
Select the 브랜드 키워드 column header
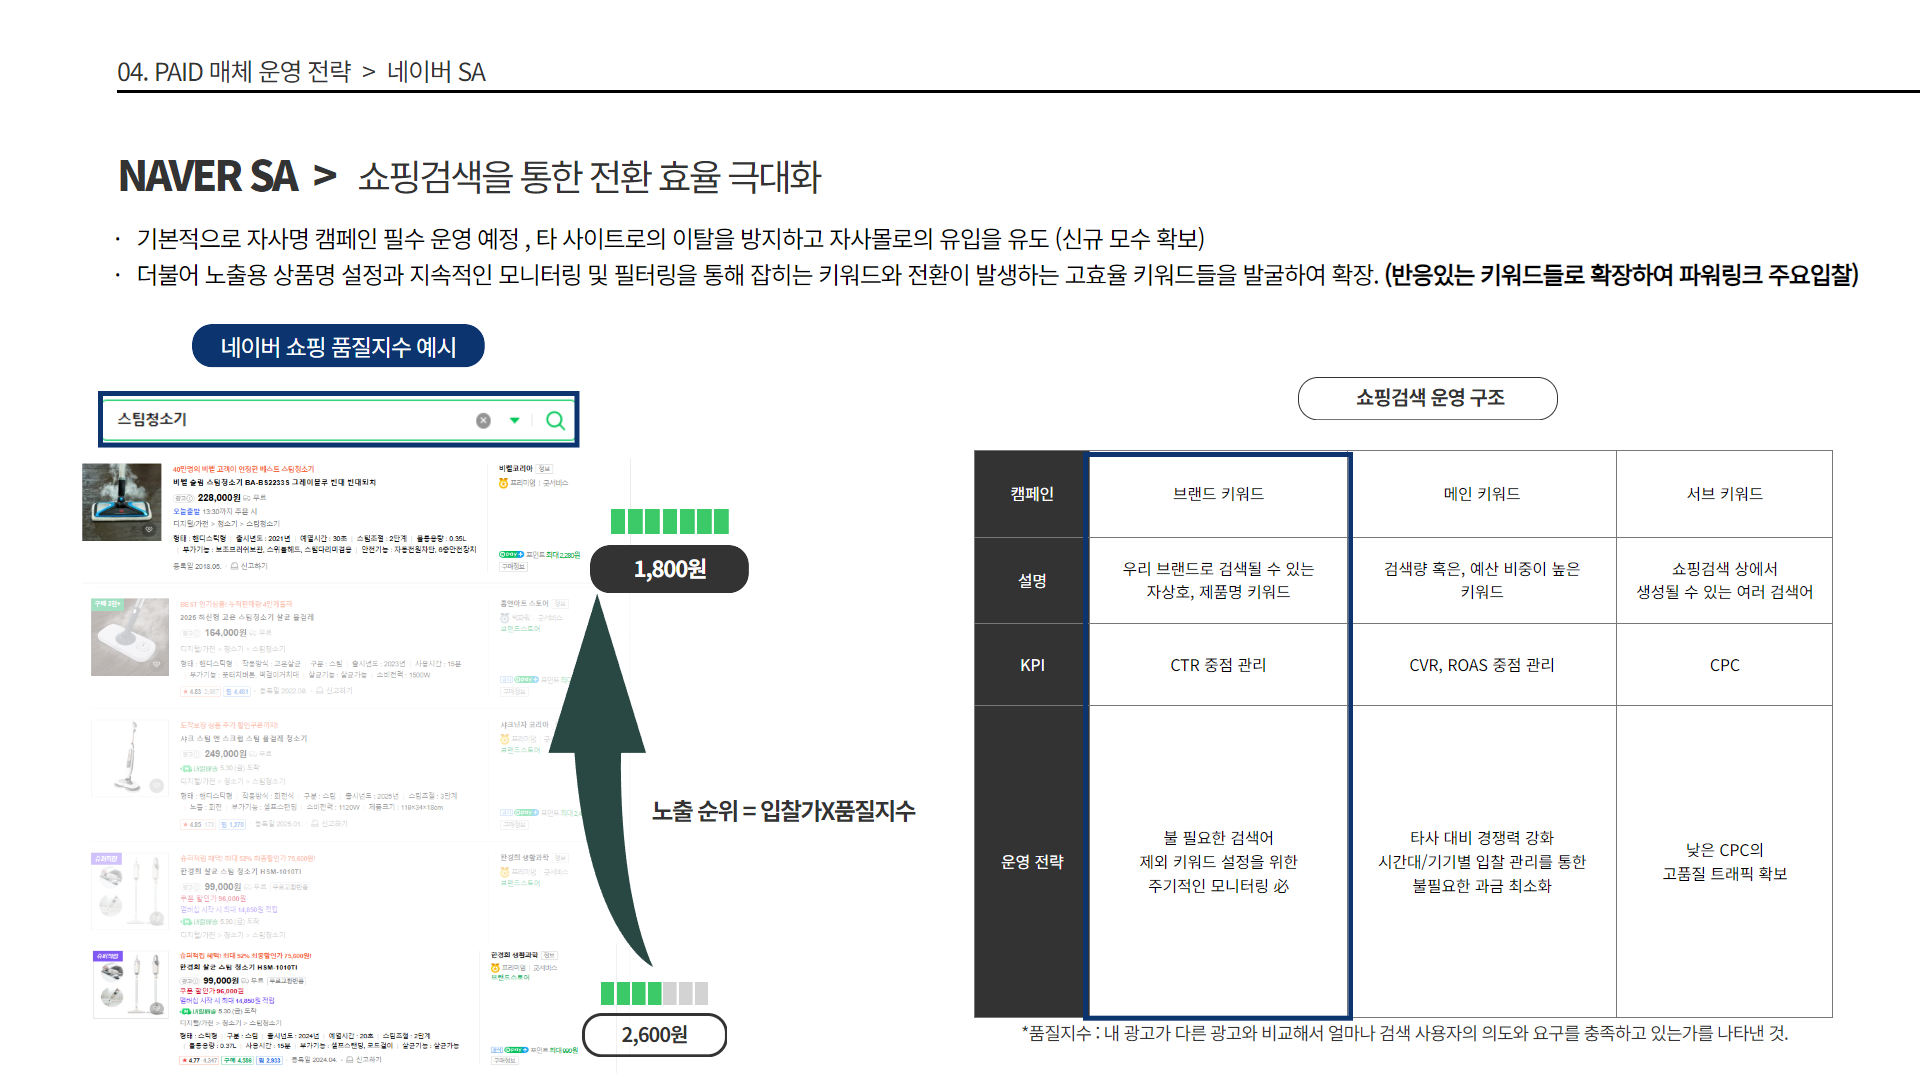pyautogui.click(x=1219, y=494)
